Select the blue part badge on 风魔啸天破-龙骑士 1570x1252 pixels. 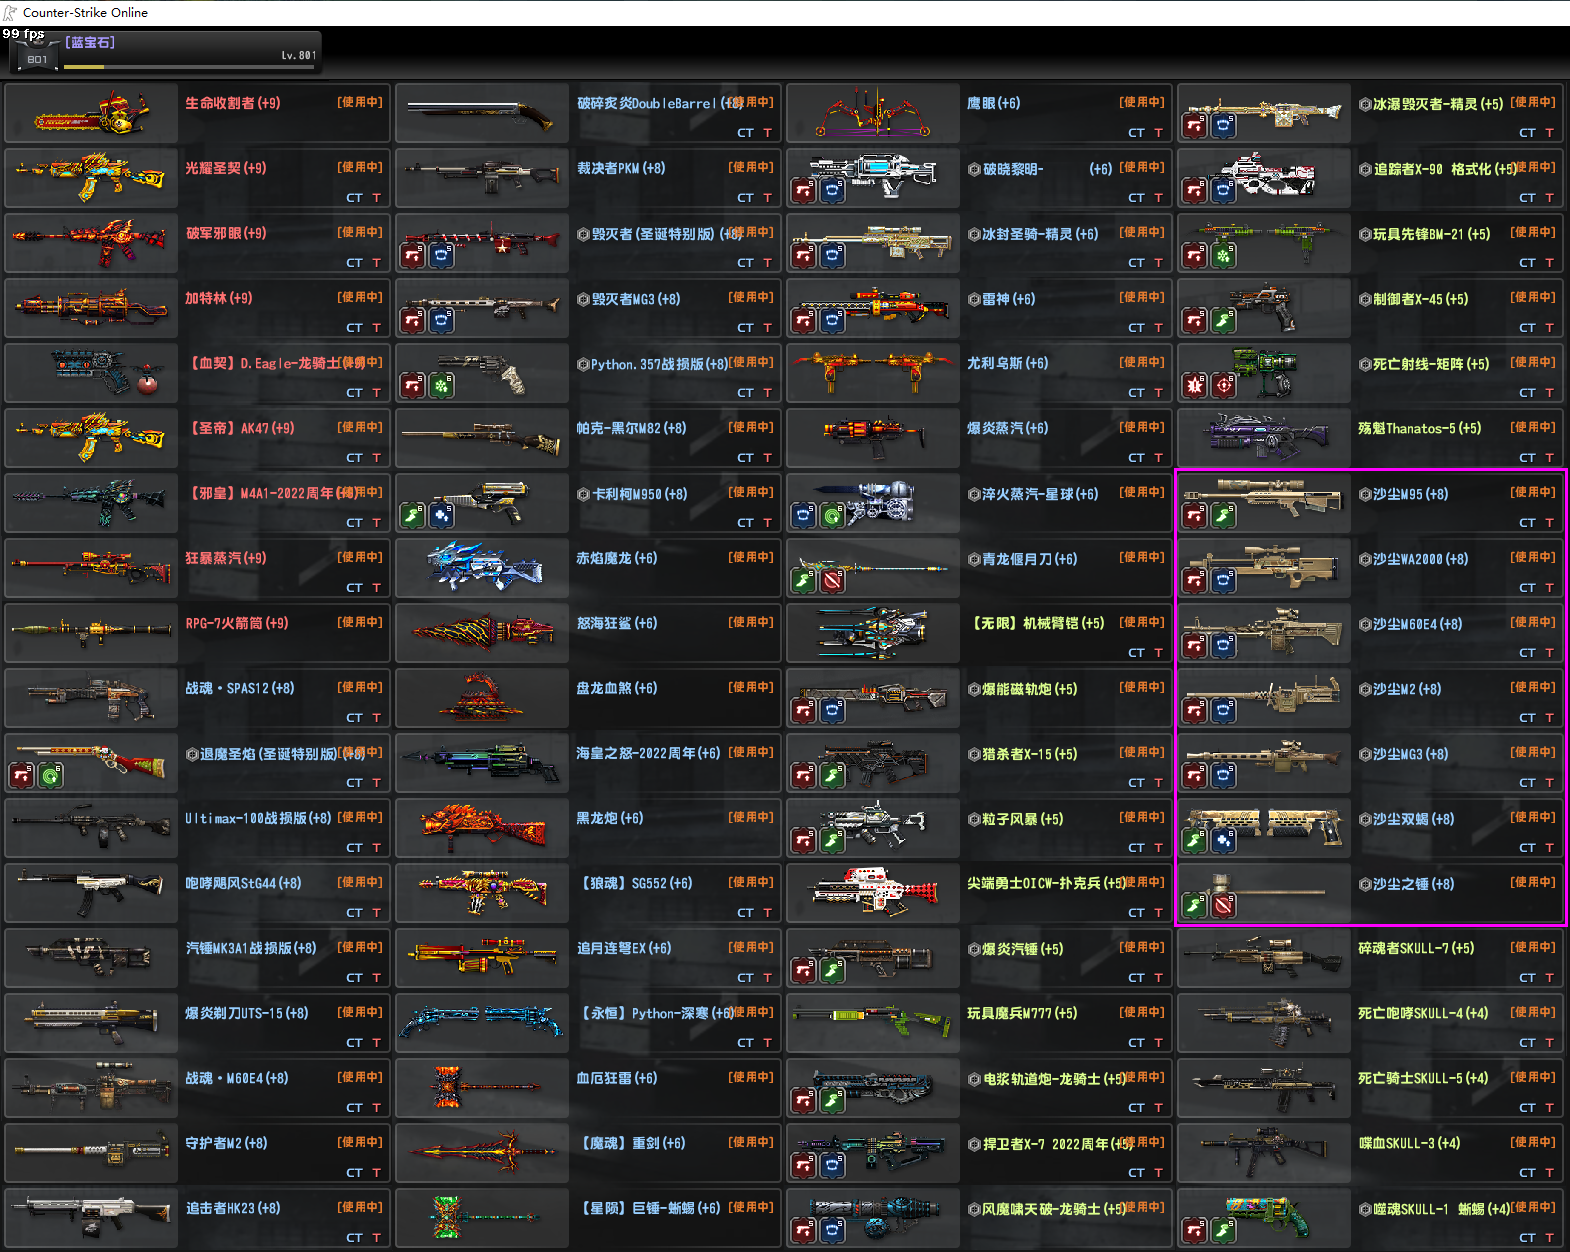pyautogui.click(x=832, y=1230)
